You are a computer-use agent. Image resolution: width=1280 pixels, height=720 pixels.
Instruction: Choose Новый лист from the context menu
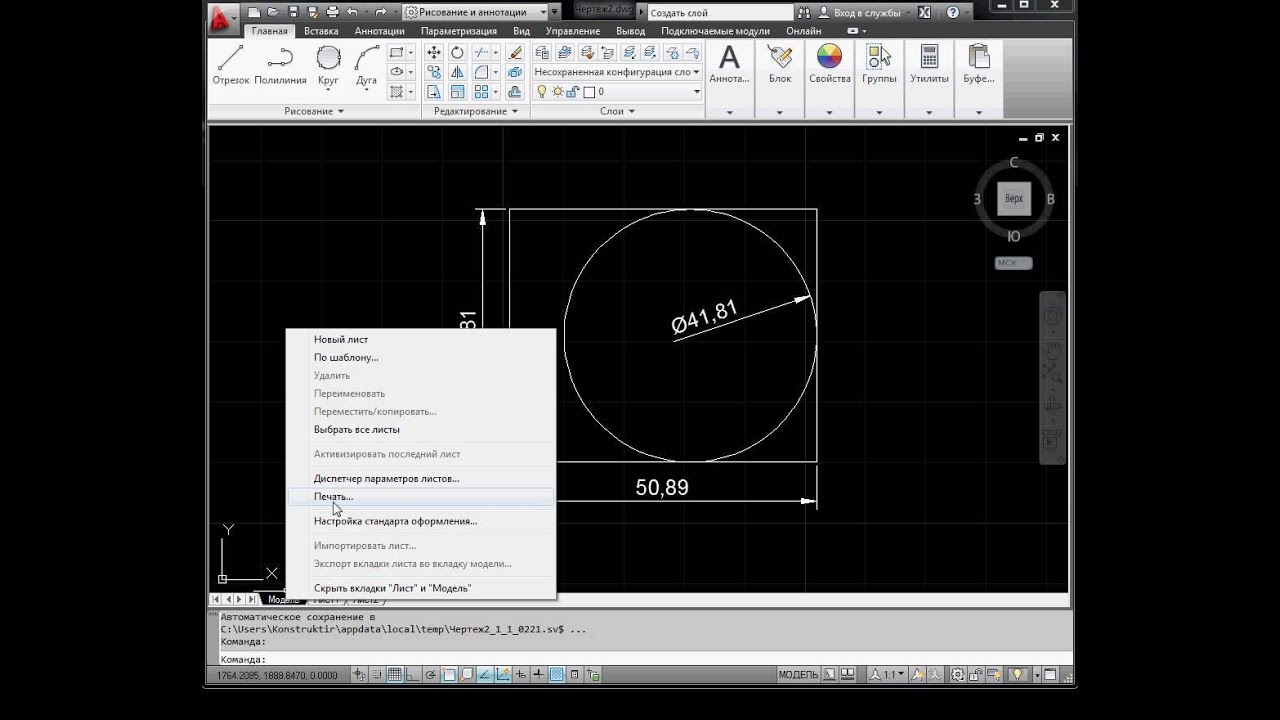(x=420, y=340)
